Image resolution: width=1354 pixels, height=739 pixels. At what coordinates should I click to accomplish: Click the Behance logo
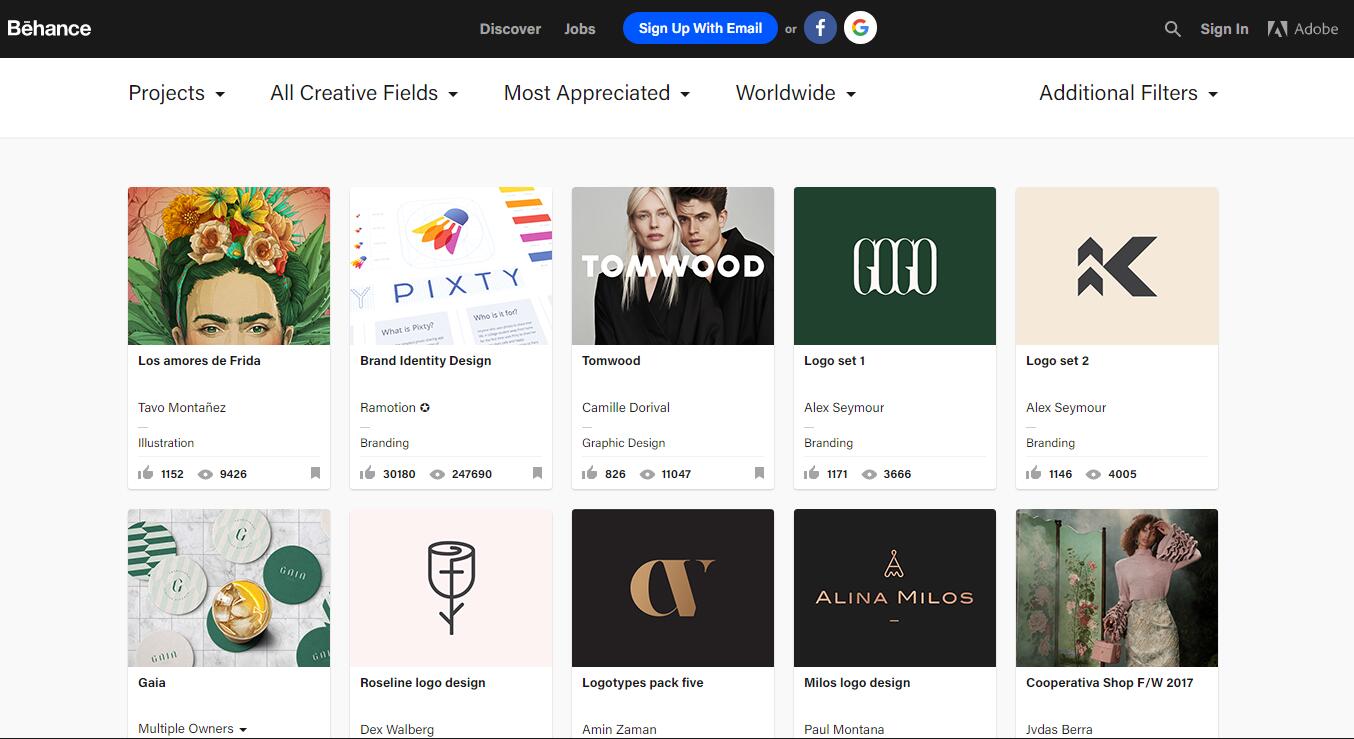pos(49,28)
